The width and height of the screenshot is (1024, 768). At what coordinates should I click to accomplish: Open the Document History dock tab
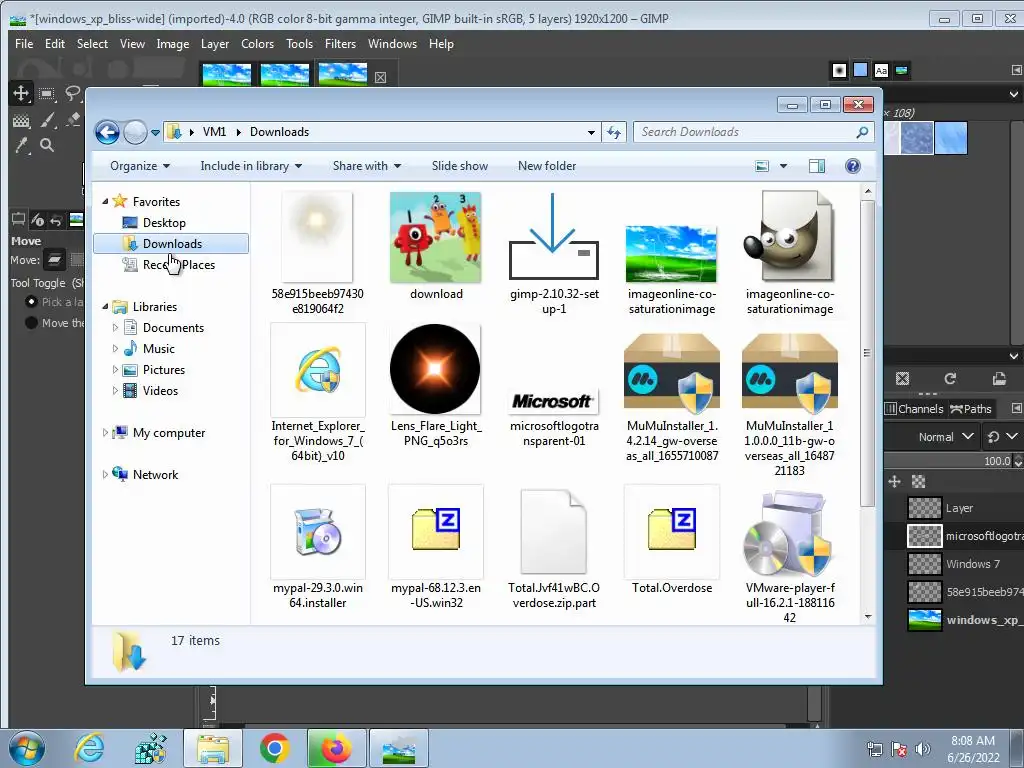(x=902, y=70)
